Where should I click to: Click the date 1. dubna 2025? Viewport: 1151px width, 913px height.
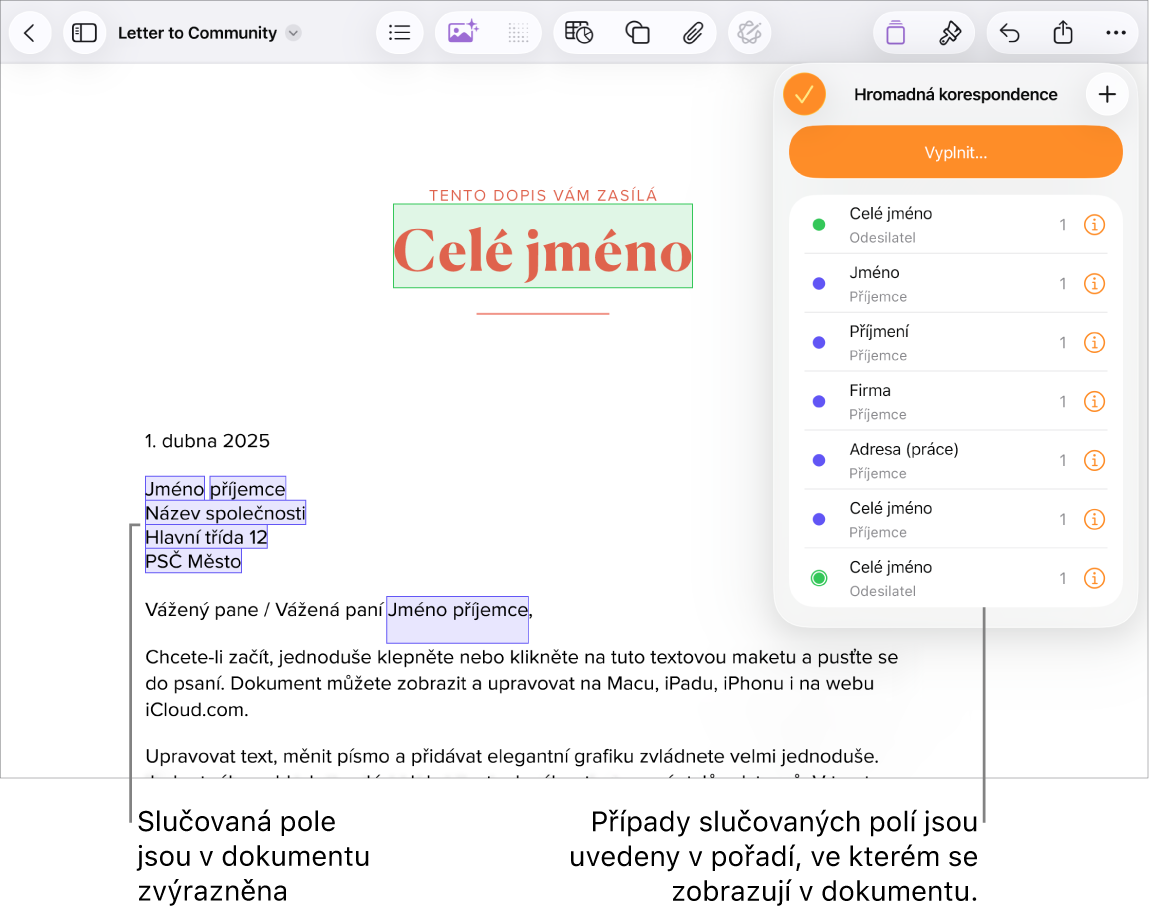coord(208,441)
